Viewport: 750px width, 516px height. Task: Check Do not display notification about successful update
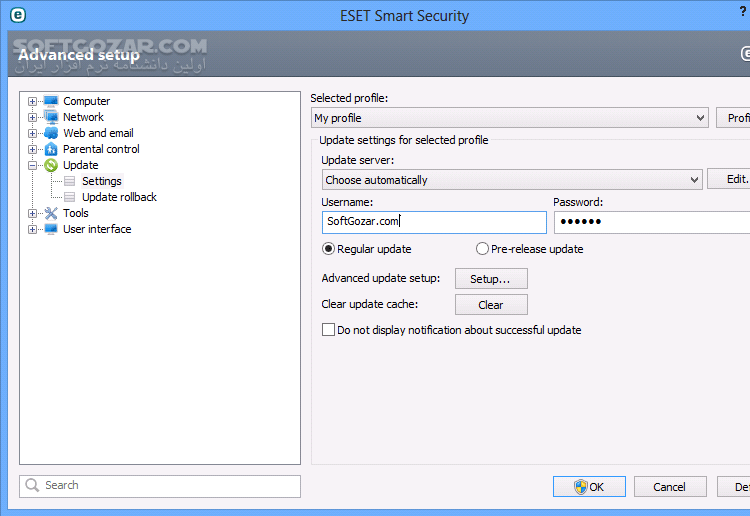pyautogui.click(x=328, y=330)
